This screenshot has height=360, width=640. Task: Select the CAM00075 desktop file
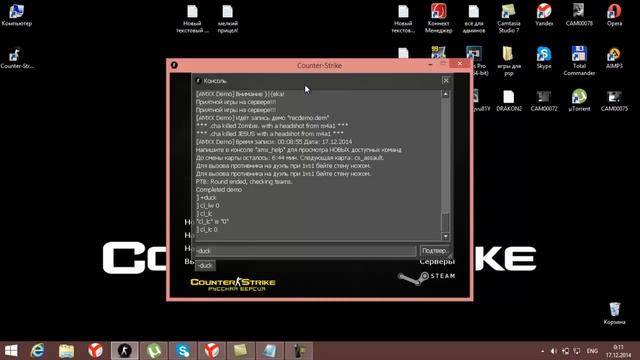(614, 101)
